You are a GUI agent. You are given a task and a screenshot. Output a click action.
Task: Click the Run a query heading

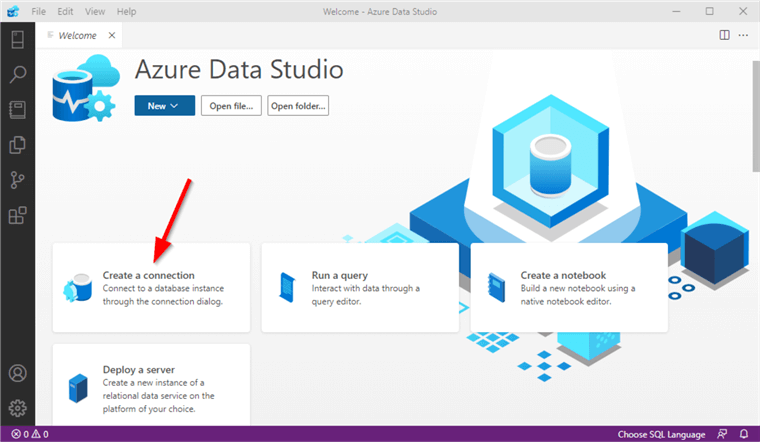[x=340, y=275]
